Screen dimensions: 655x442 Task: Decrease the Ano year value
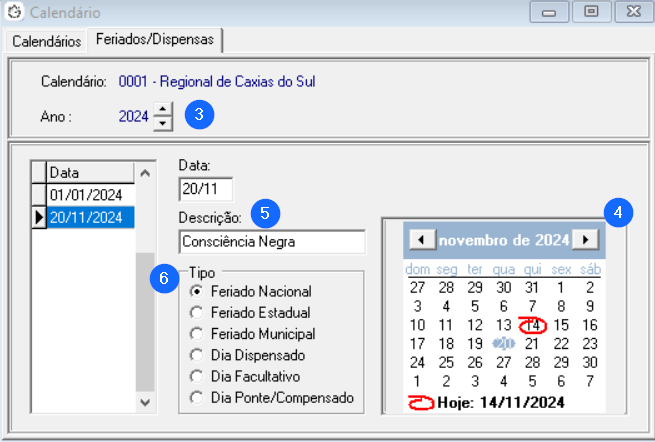coord(163,122)
